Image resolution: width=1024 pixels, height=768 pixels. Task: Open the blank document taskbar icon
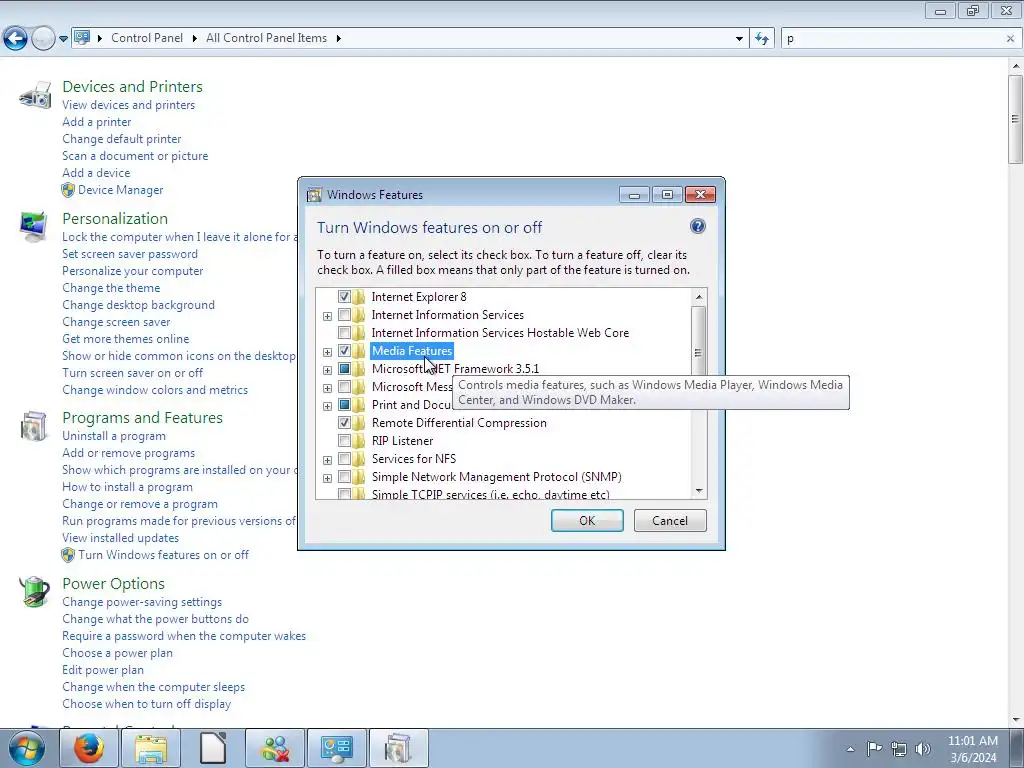(x=213, y=748)
